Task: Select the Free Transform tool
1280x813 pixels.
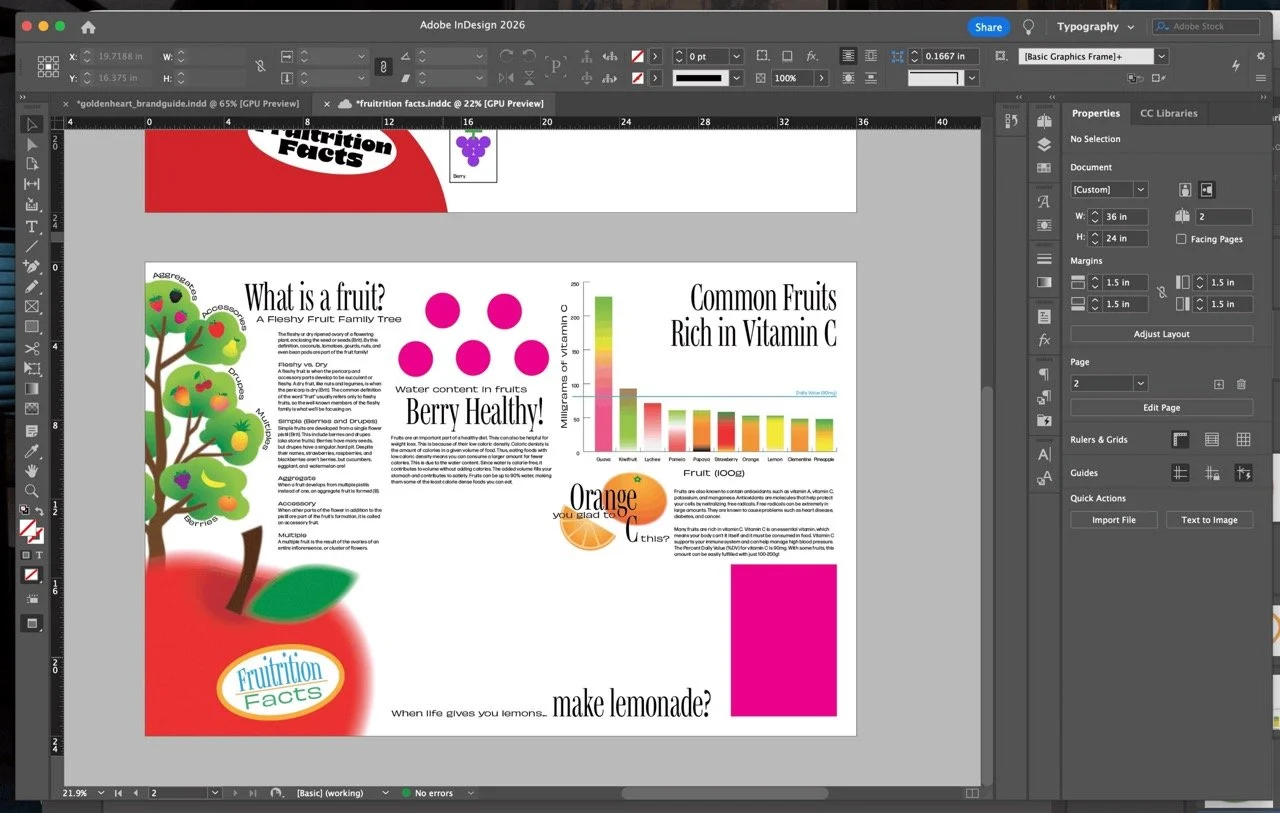Action: [x=32, y=368]
